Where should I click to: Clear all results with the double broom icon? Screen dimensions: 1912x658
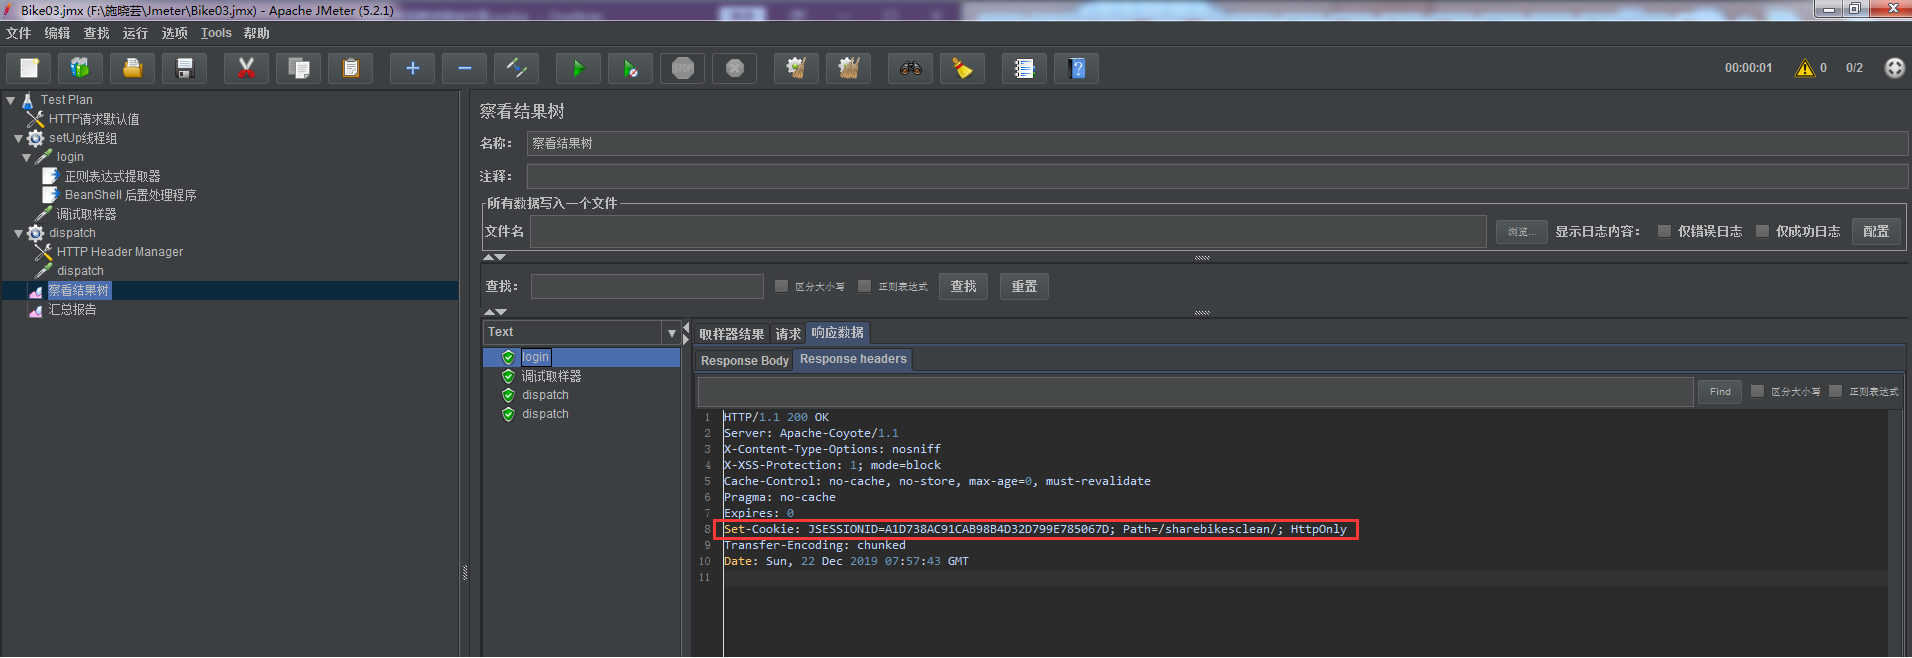coord(848,68)
